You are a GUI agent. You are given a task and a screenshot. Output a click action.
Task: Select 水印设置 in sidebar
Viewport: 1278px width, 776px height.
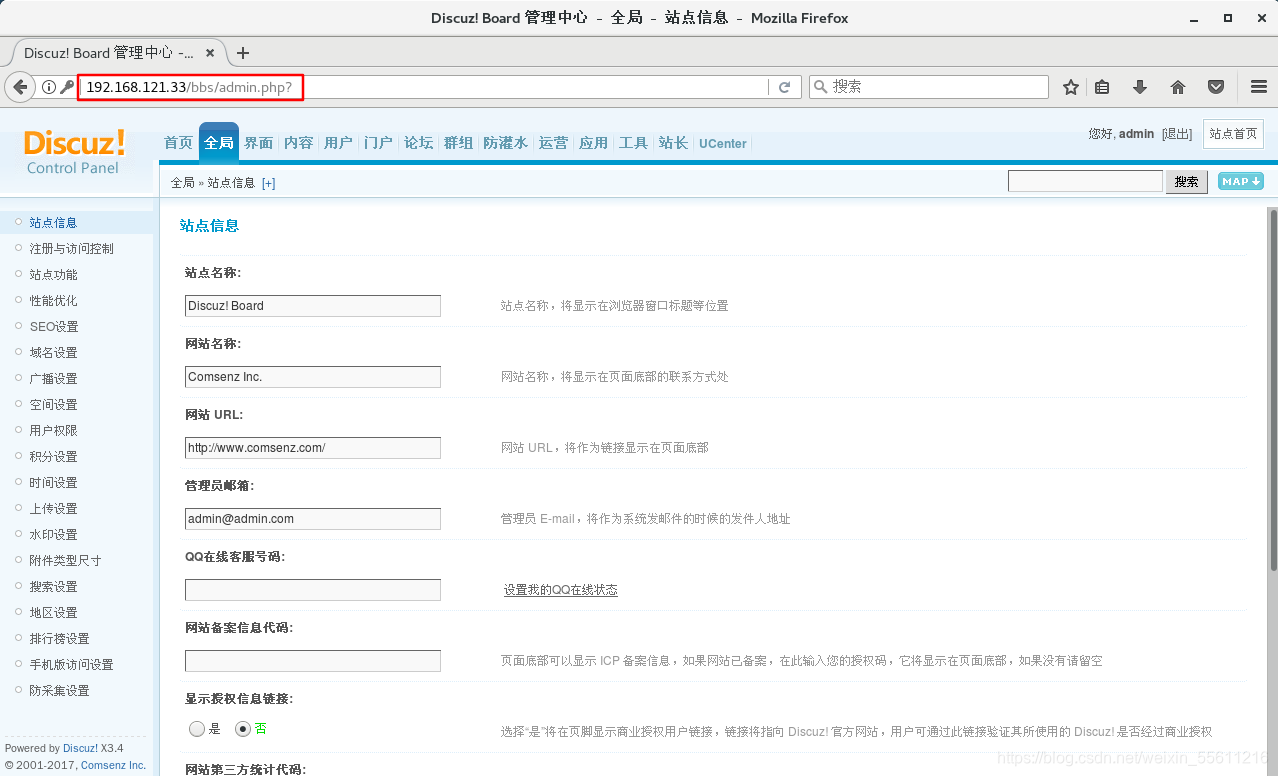[54, 535]
